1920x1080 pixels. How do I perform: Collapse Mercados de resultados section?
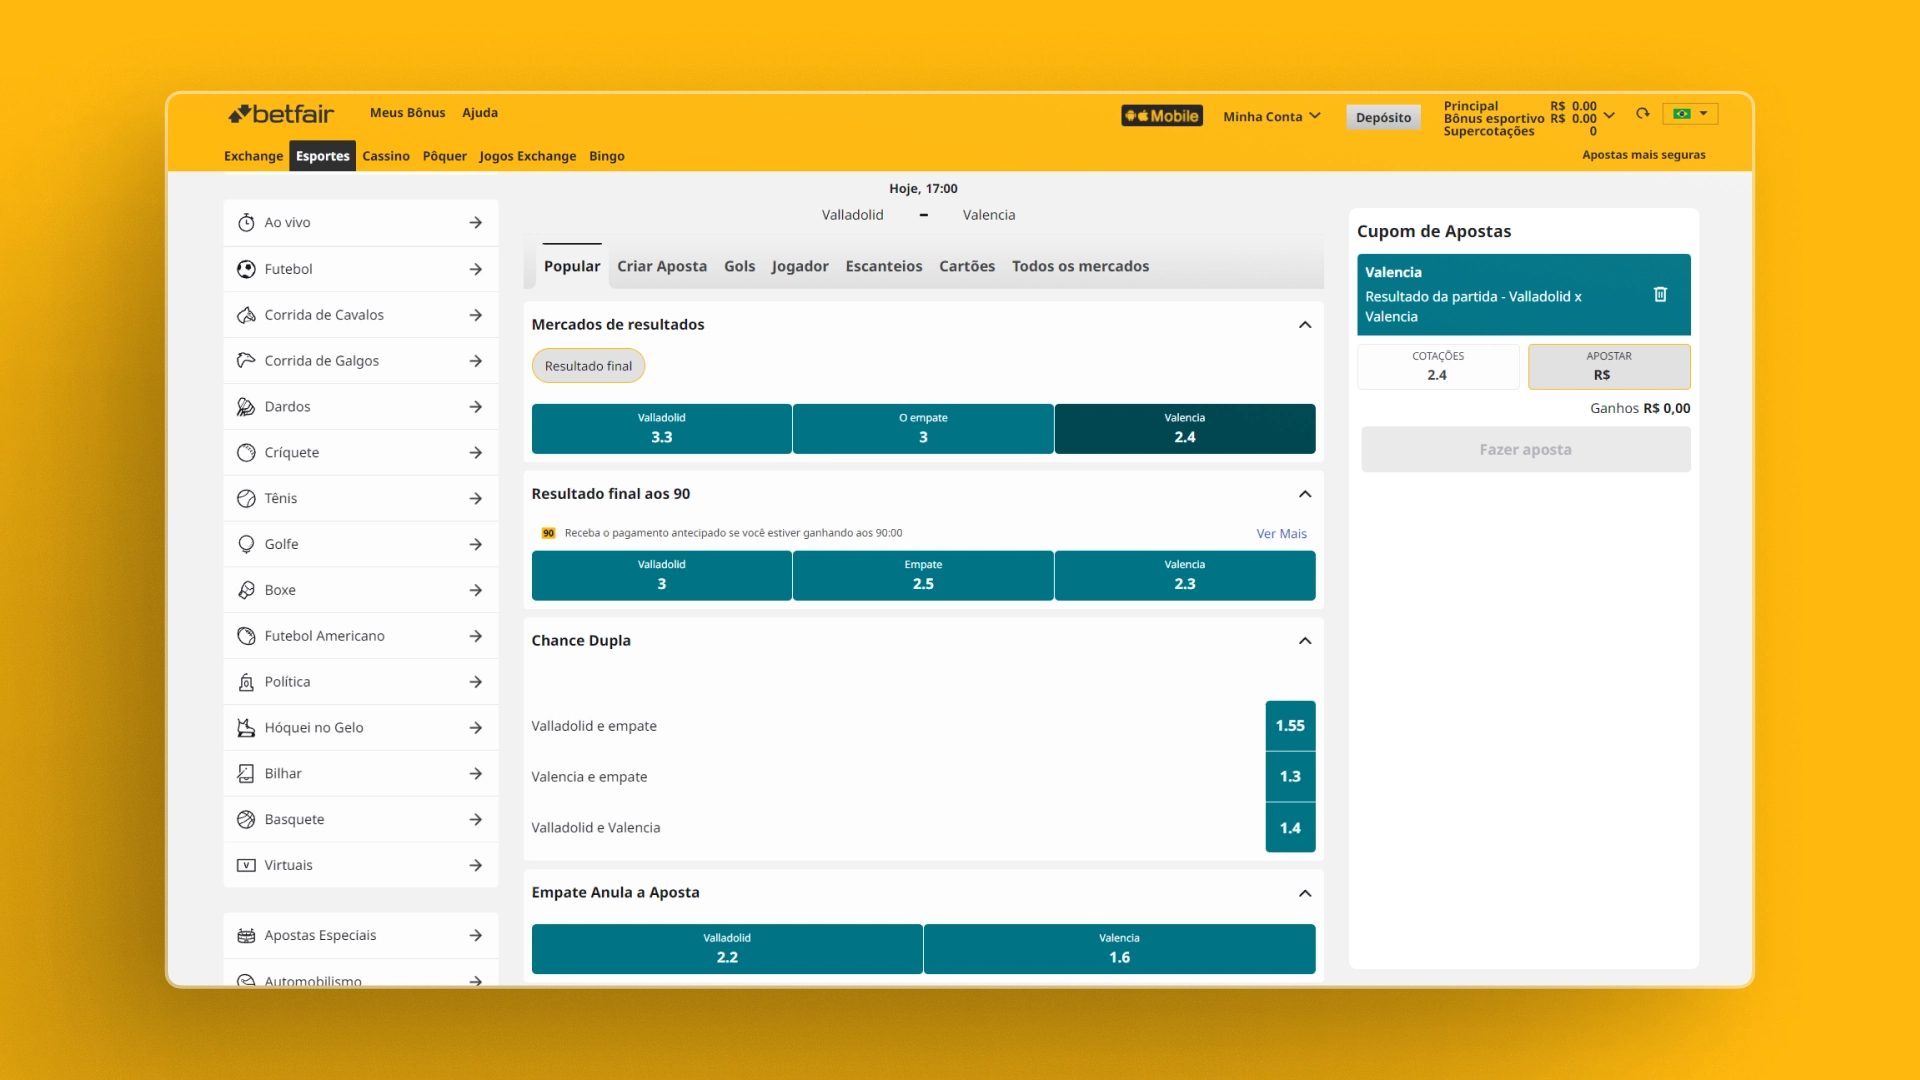pyautogui.click(x=1305, y=325)
